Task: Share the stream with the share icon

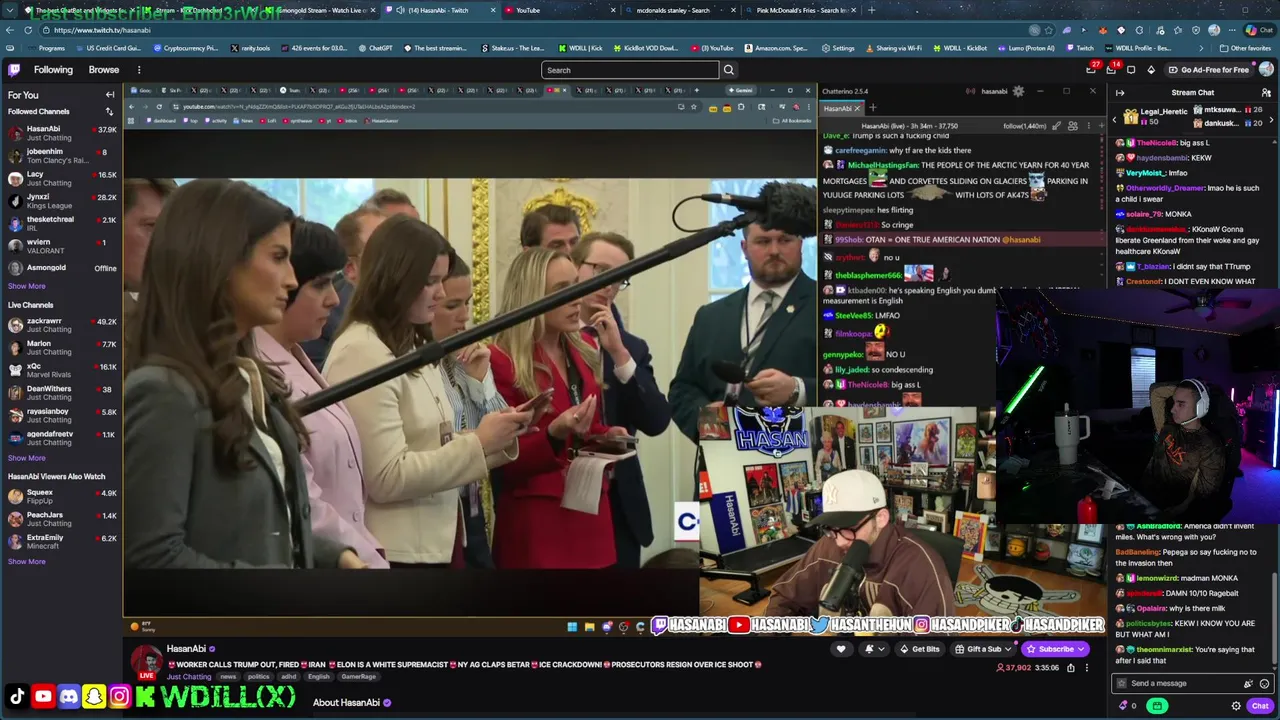Action: [1071, 667]
